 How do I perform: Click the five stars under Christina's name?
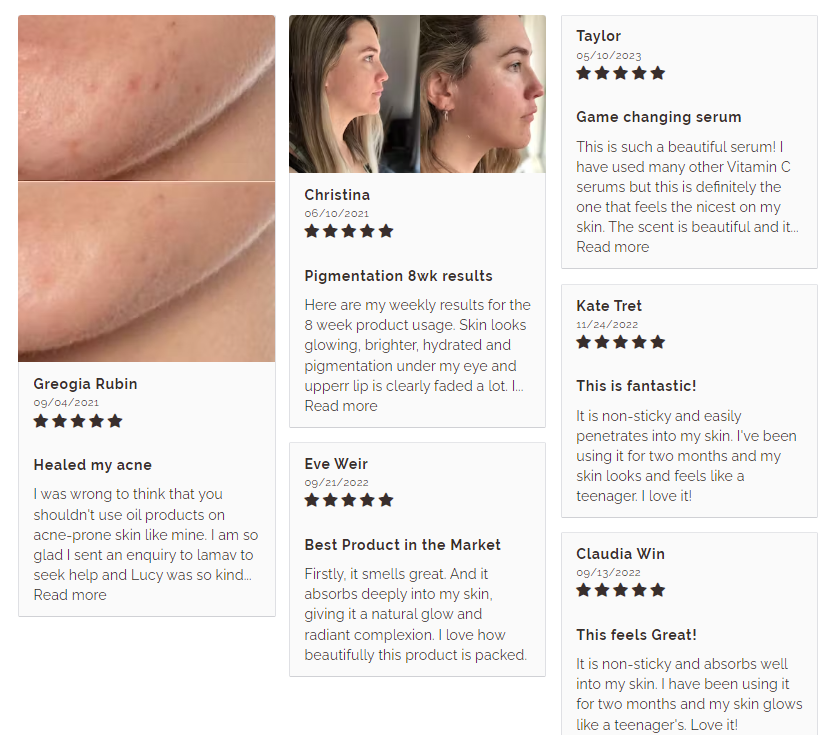(x=348, y=231)
